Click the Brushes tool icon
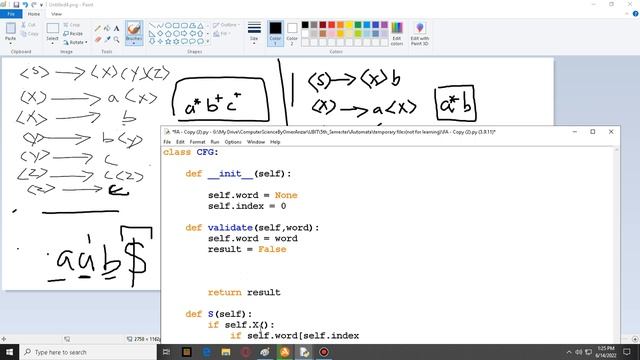The height and width of the screenshot is (360, 640). click(134, 29)
